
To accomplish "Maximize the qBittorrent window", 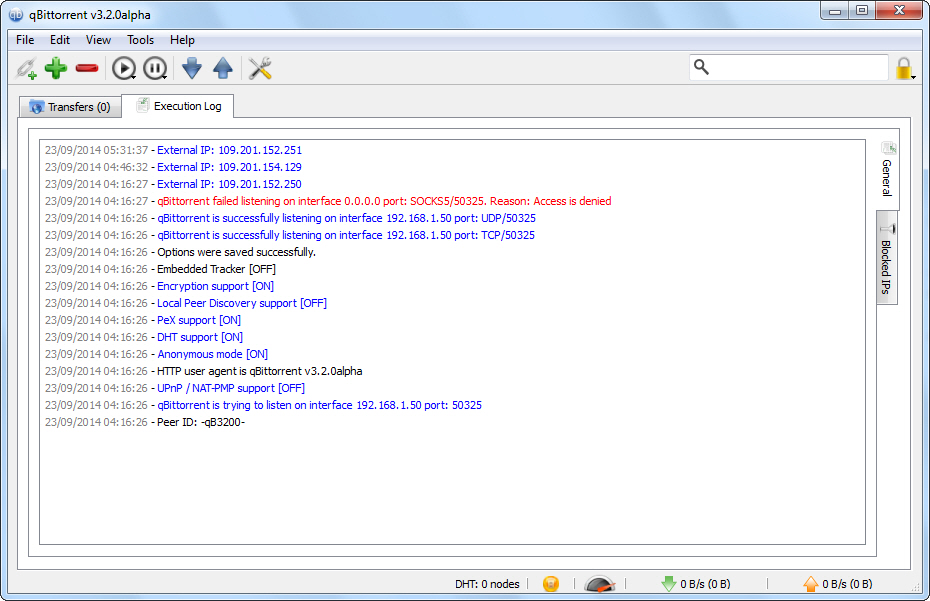I will (862, 10).
